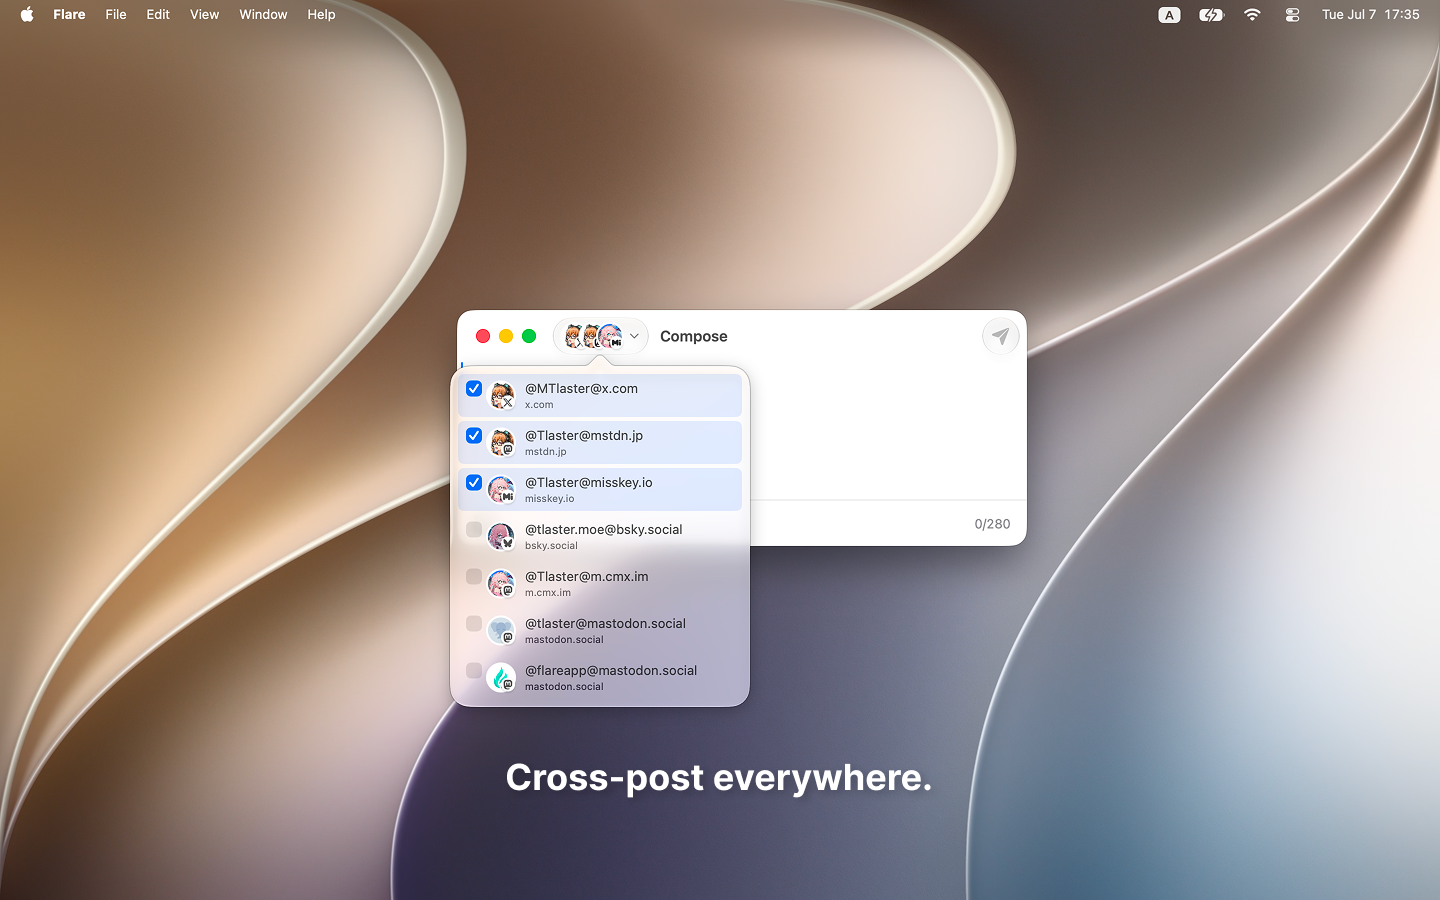Open the View menu
The height and width of the screenshot is (900, 1440).
204,14
